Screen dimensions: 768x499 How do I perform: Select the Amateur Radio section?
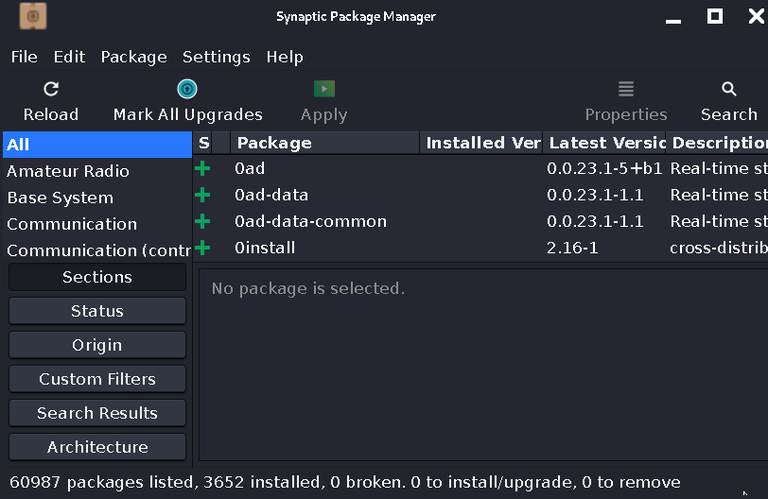click(68, 171)
